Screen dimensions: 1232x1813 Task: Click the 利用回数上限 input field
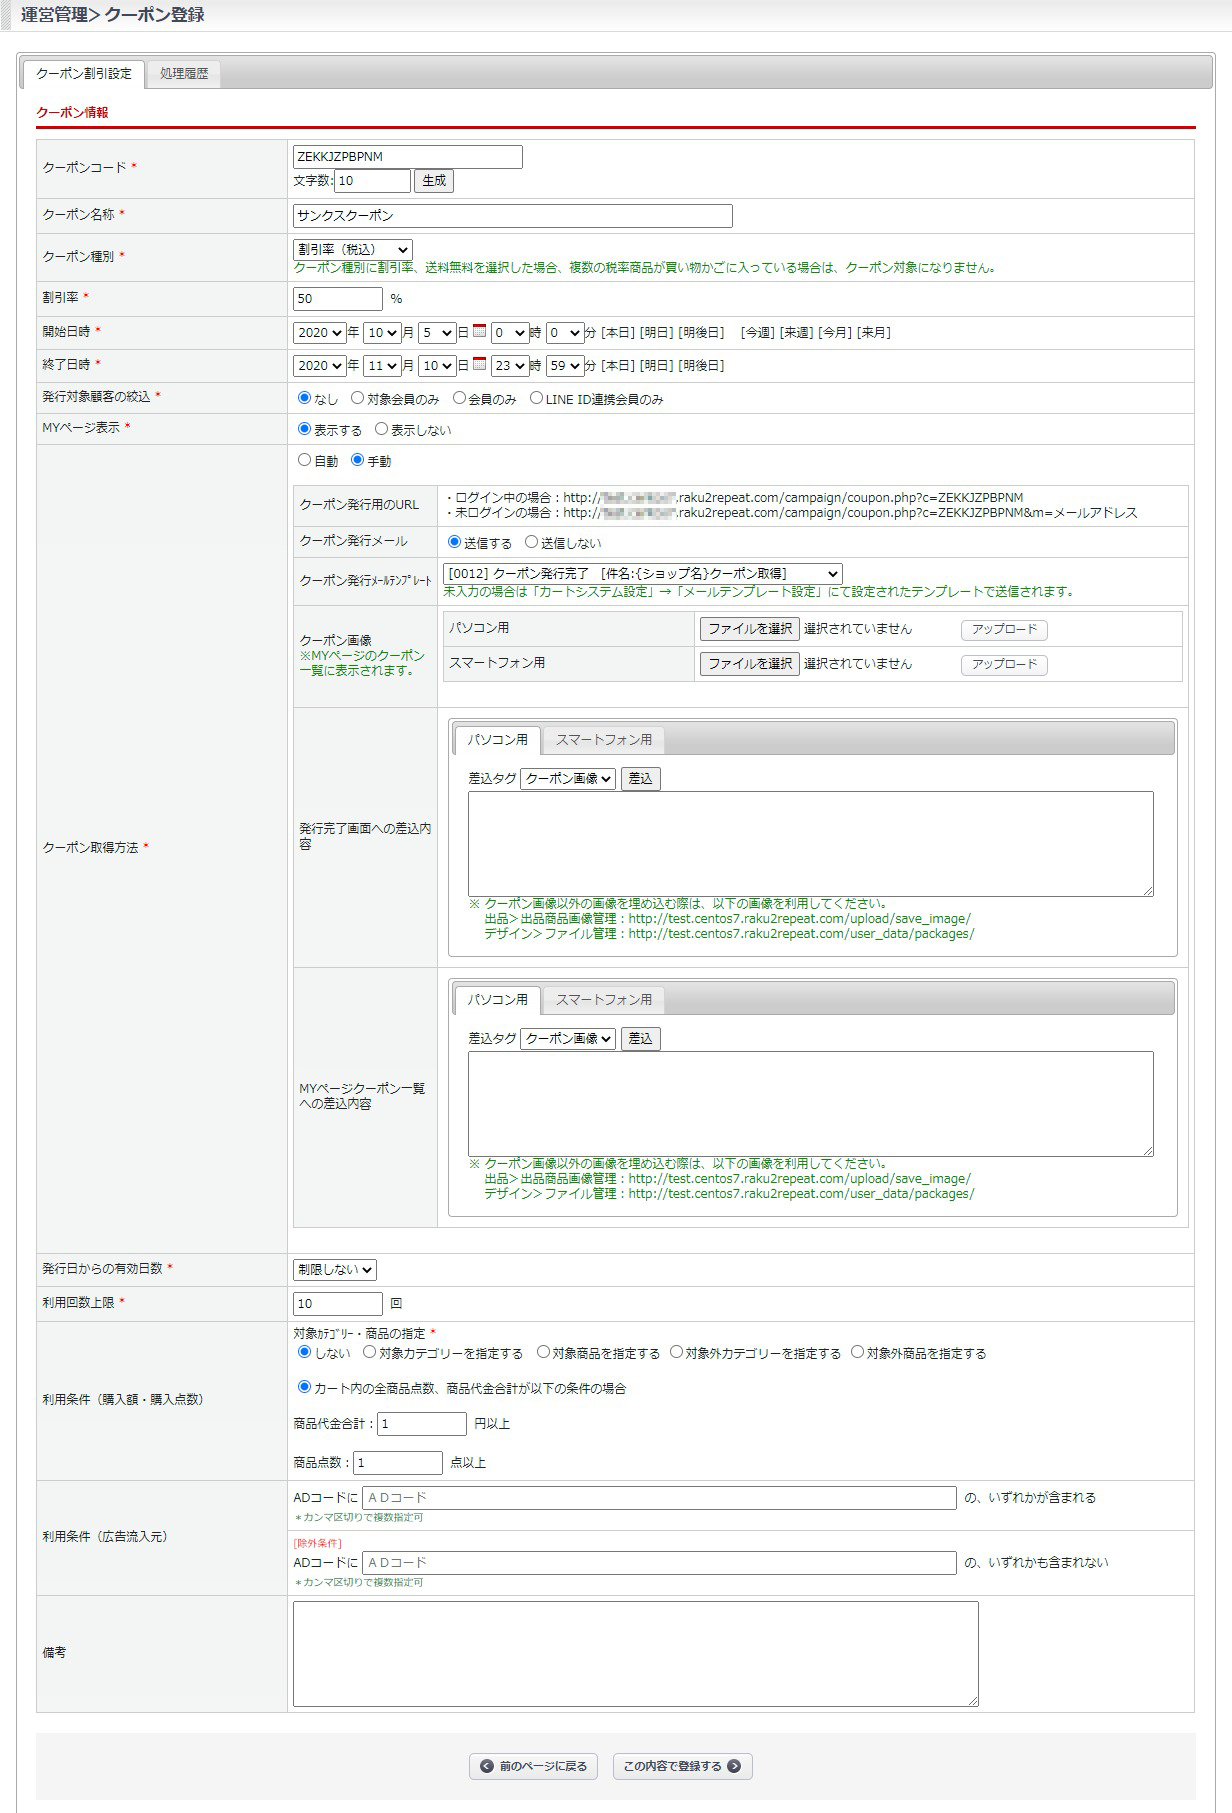pos(338,1304)
